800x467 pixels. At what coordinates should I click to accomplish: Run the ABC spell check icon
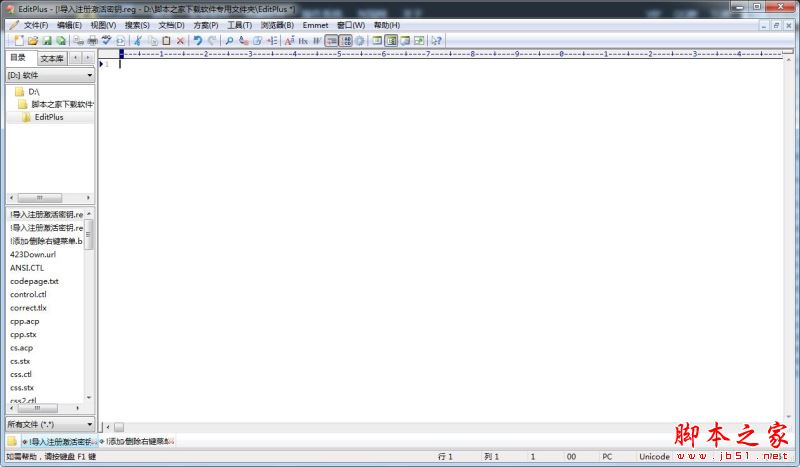coord(106,40)
